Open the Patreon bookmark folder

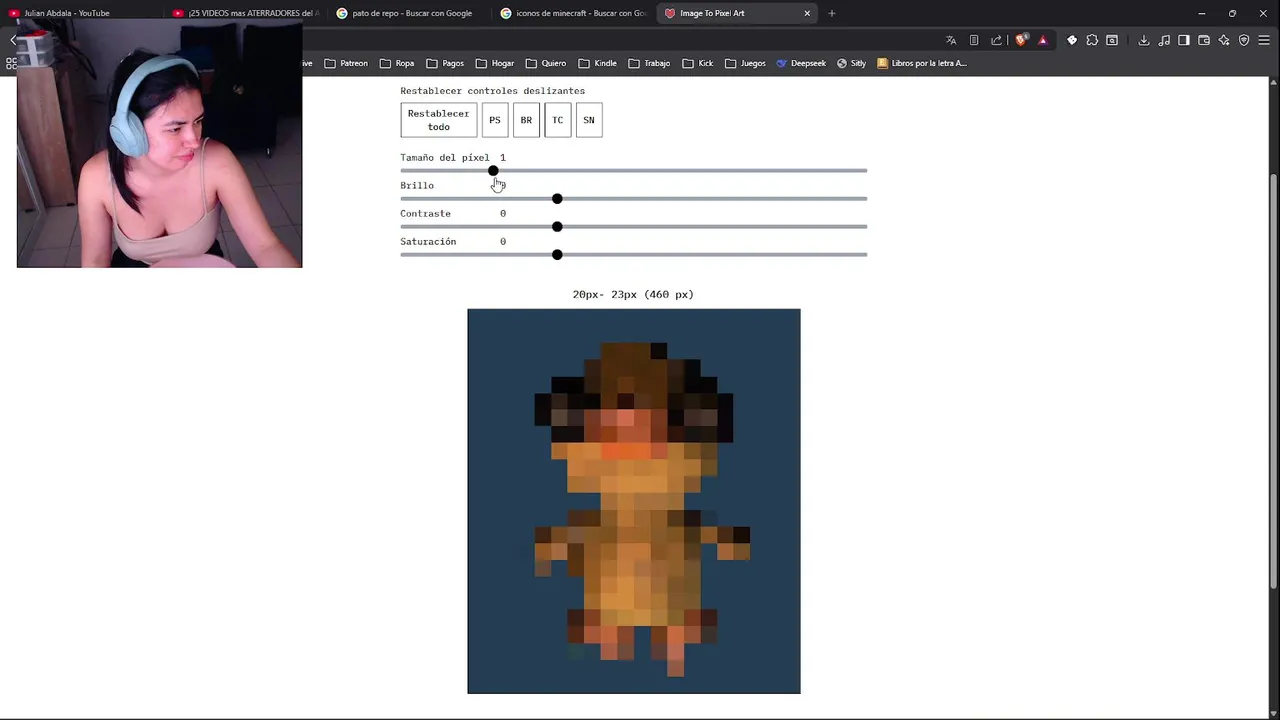345,63
